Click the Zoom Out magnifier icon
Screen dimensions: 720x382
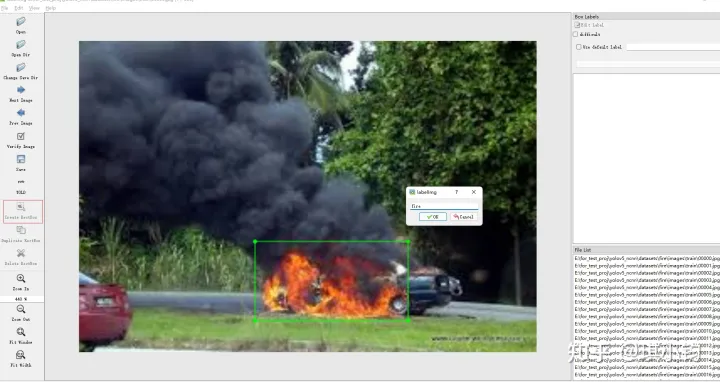(x=21, y=309)
